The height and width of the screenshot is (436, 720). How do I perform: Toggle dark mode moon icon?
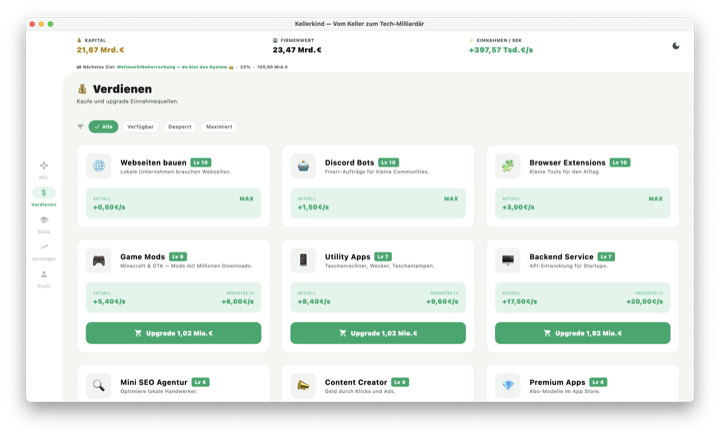click(x=675, y=46)
